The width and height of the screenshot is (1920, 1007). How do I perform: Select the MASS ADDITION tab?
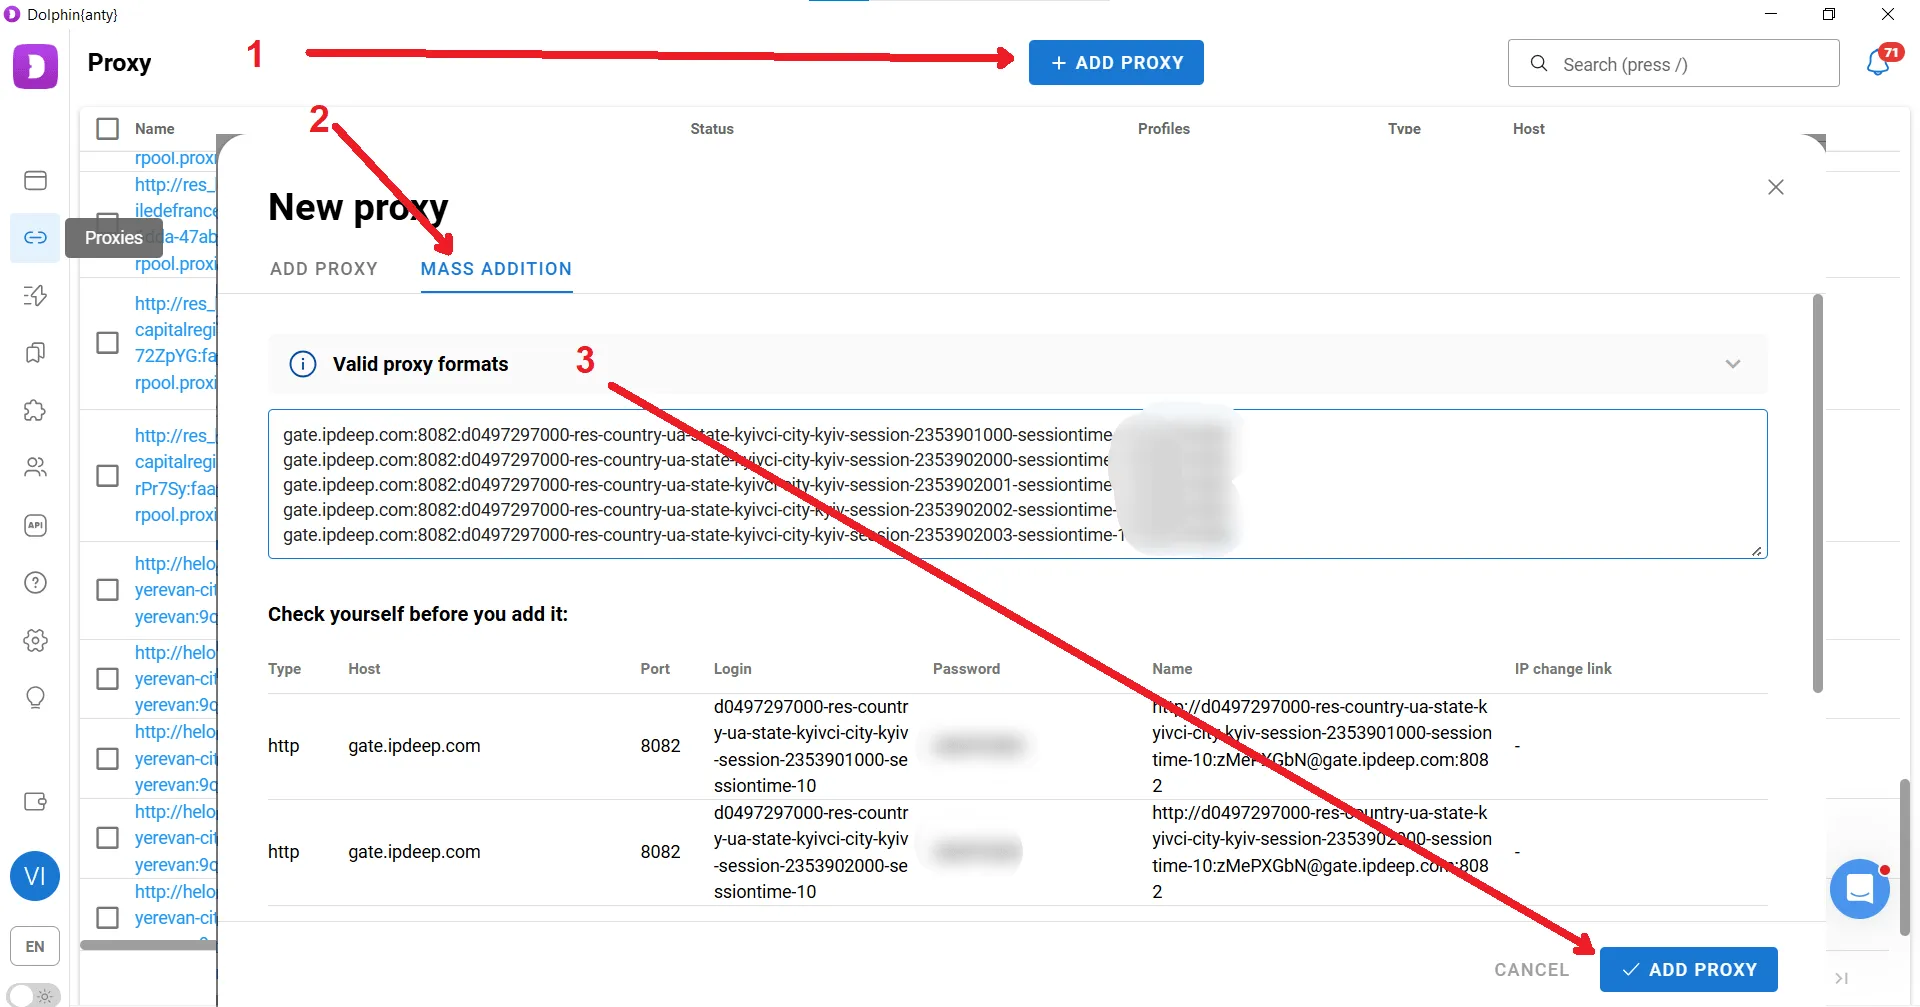point(496,269)
